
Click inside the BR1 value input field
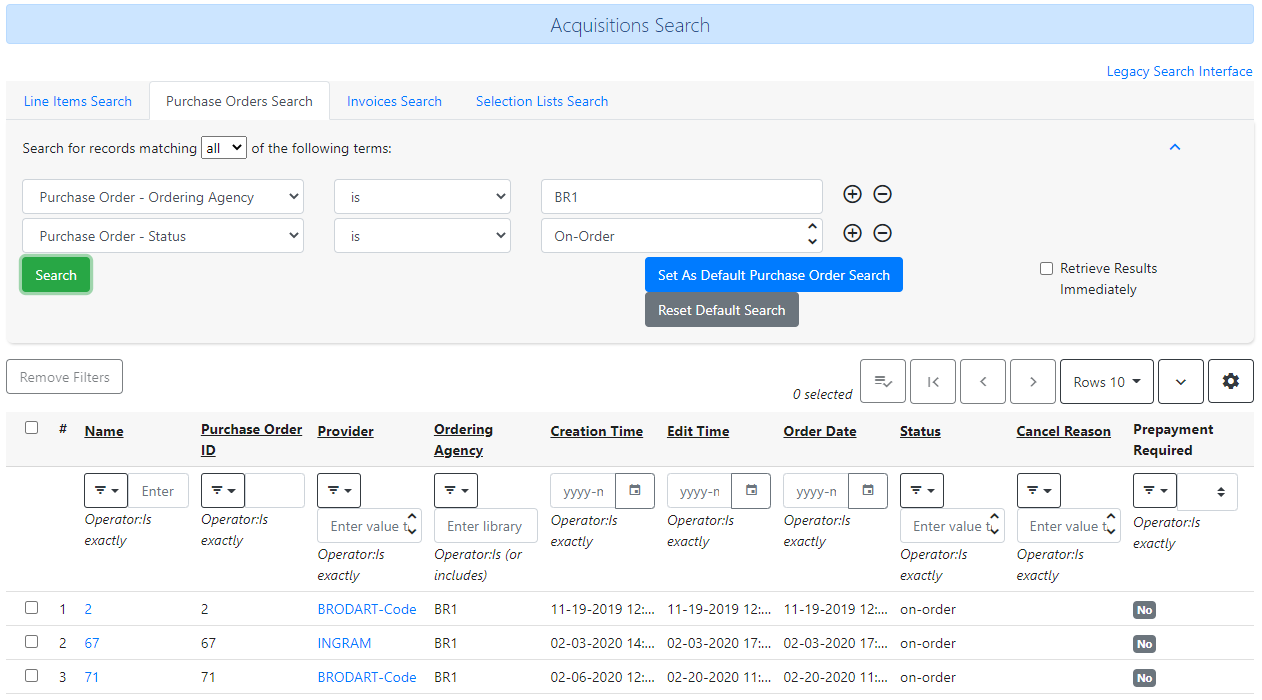pyautogui.click(x=681, y=196)
